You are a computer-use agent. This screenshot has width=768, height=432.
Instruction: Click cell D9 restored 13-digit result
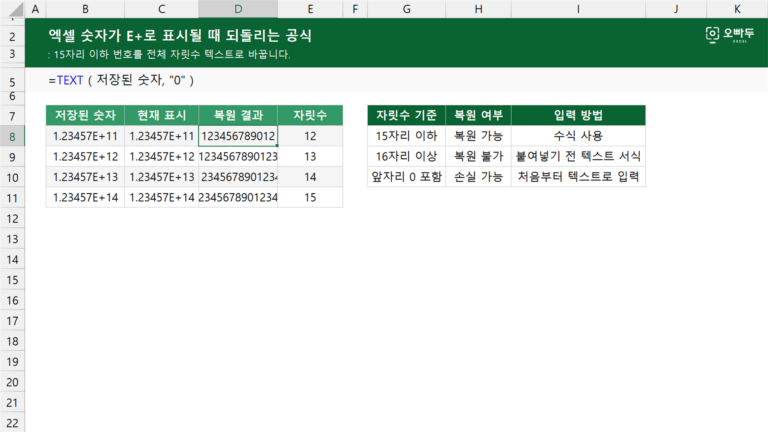coord(238,157)
